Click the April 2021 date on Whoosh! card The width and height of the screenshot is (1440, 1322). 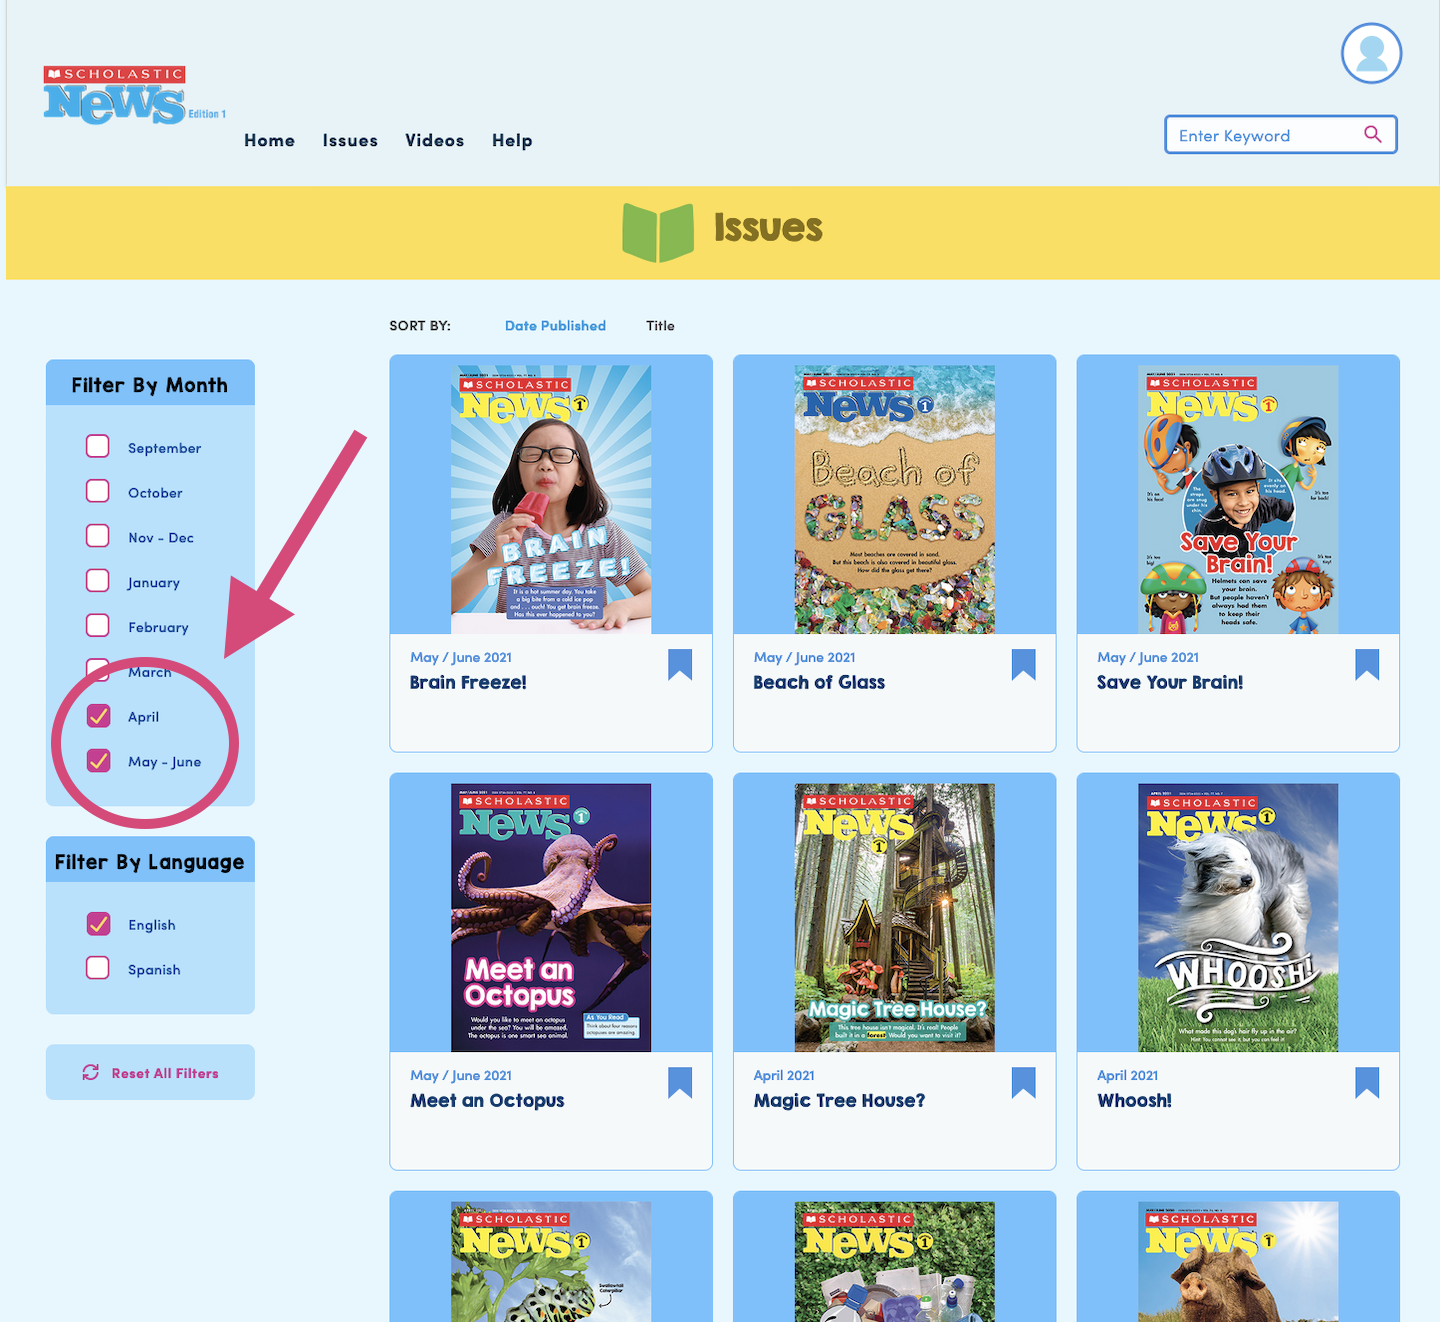1127,1075
